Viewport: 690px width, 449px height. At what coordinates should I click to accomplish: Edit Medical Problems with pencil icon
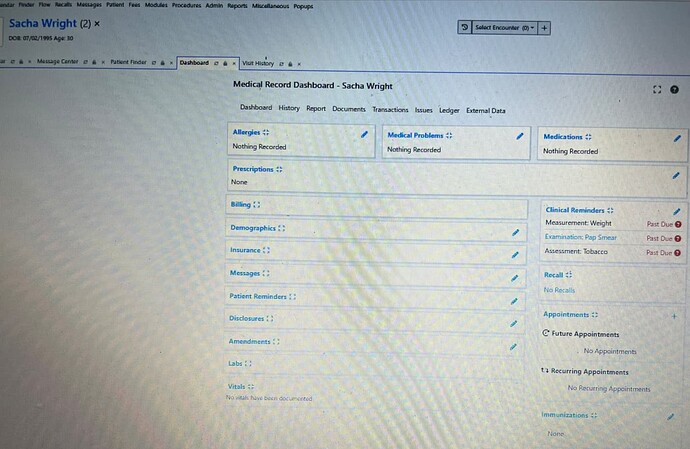pyautogui.click(x=520, y=136)
